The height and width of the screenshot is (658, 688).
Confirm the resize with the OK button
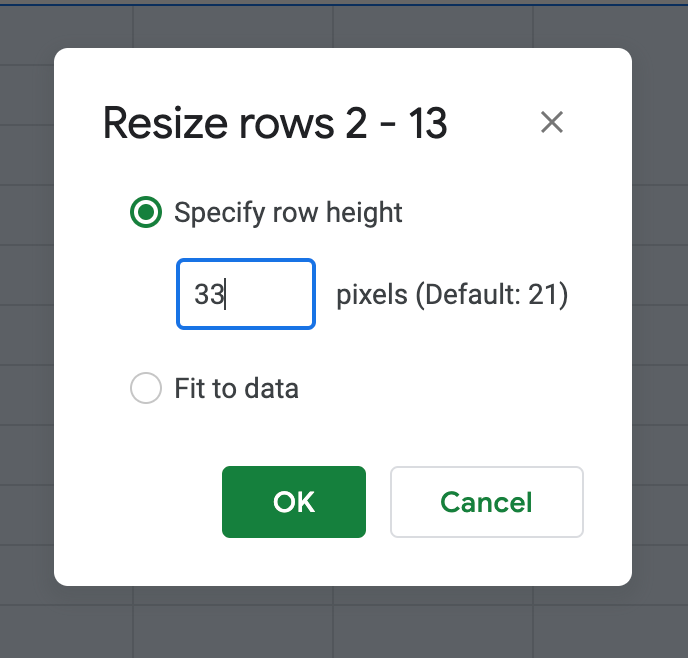click(294, 502)
